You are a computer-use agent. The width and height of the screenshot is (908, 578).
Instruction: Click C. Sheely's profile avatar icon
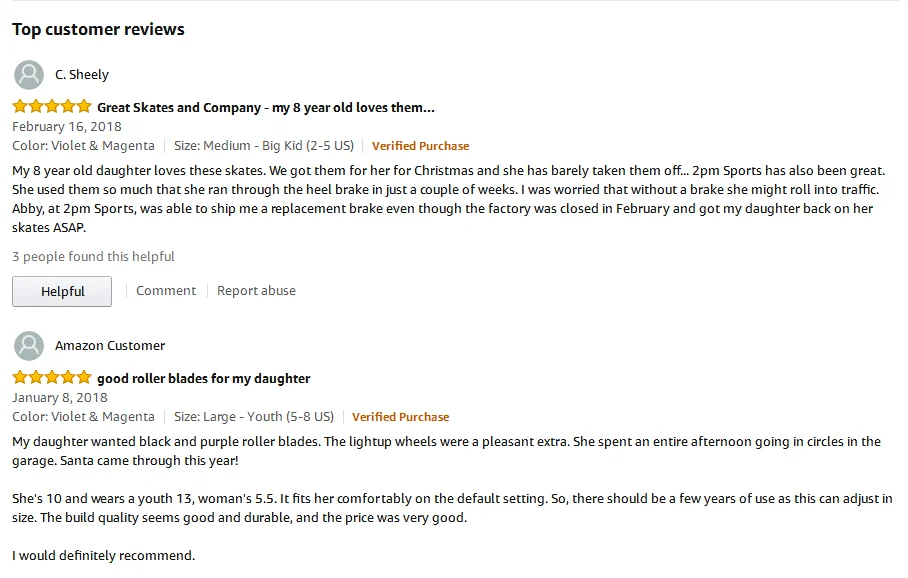29,75
